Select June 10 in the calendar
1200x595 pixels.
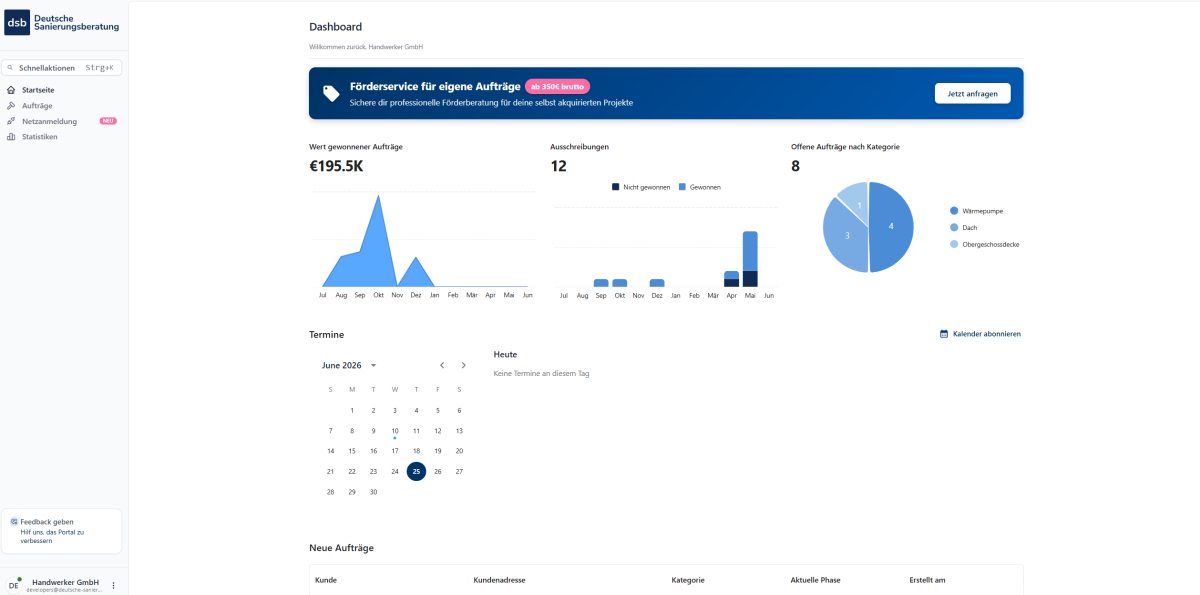(395, 431)
